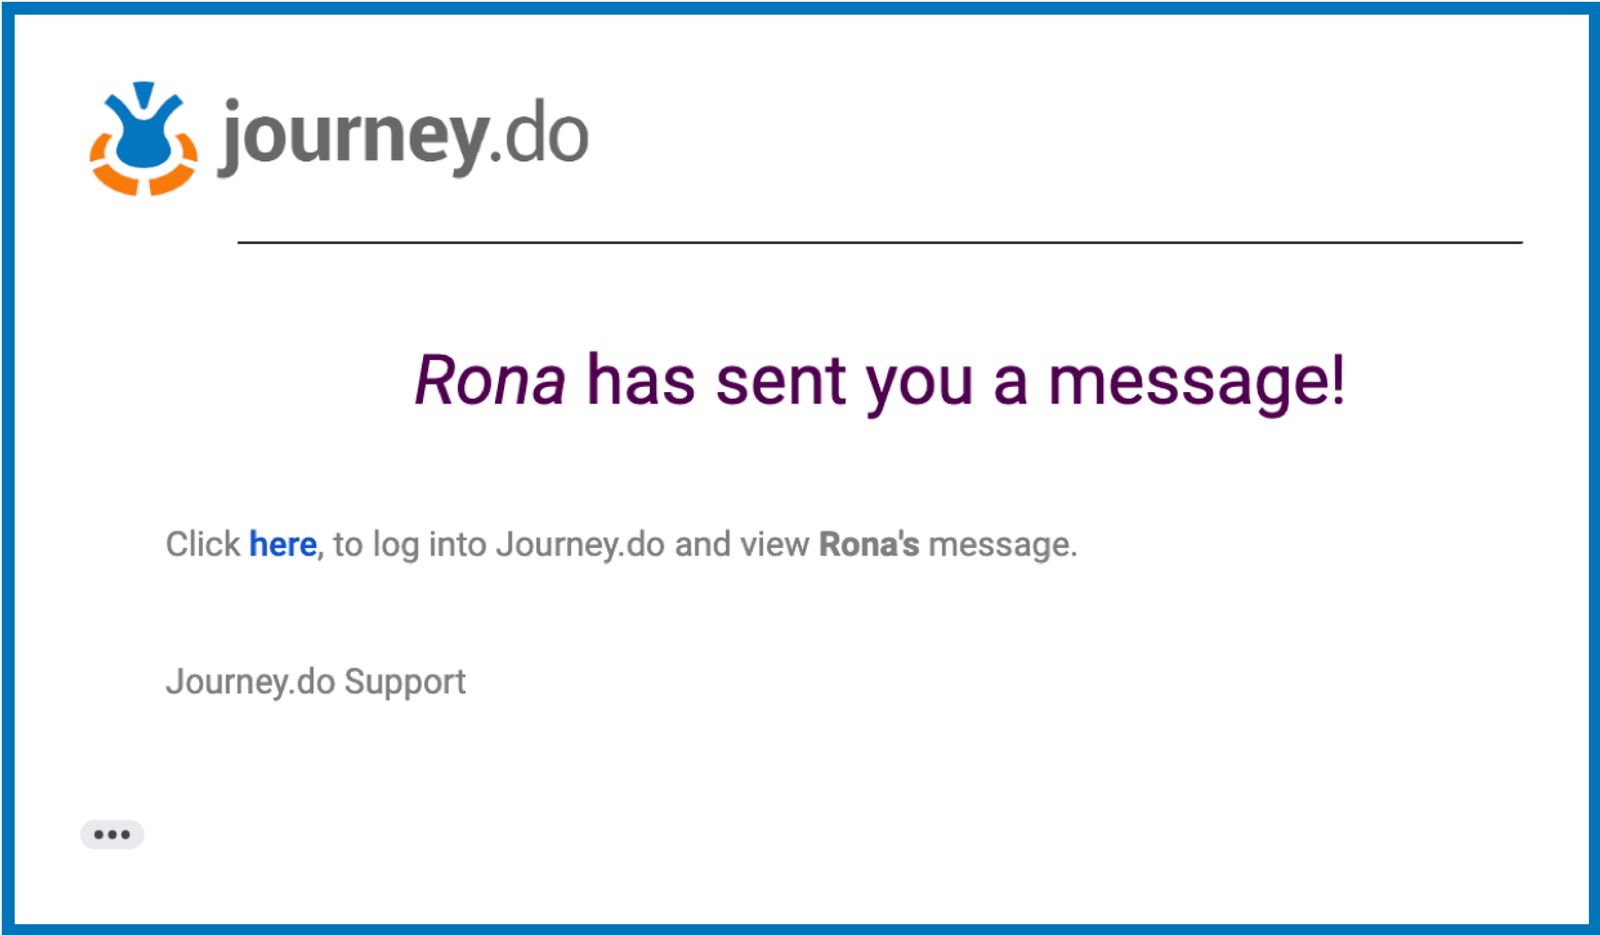Click the word 'message' in the purple heading
This screenshot has width=1600, height=935.
(1188, 384)
